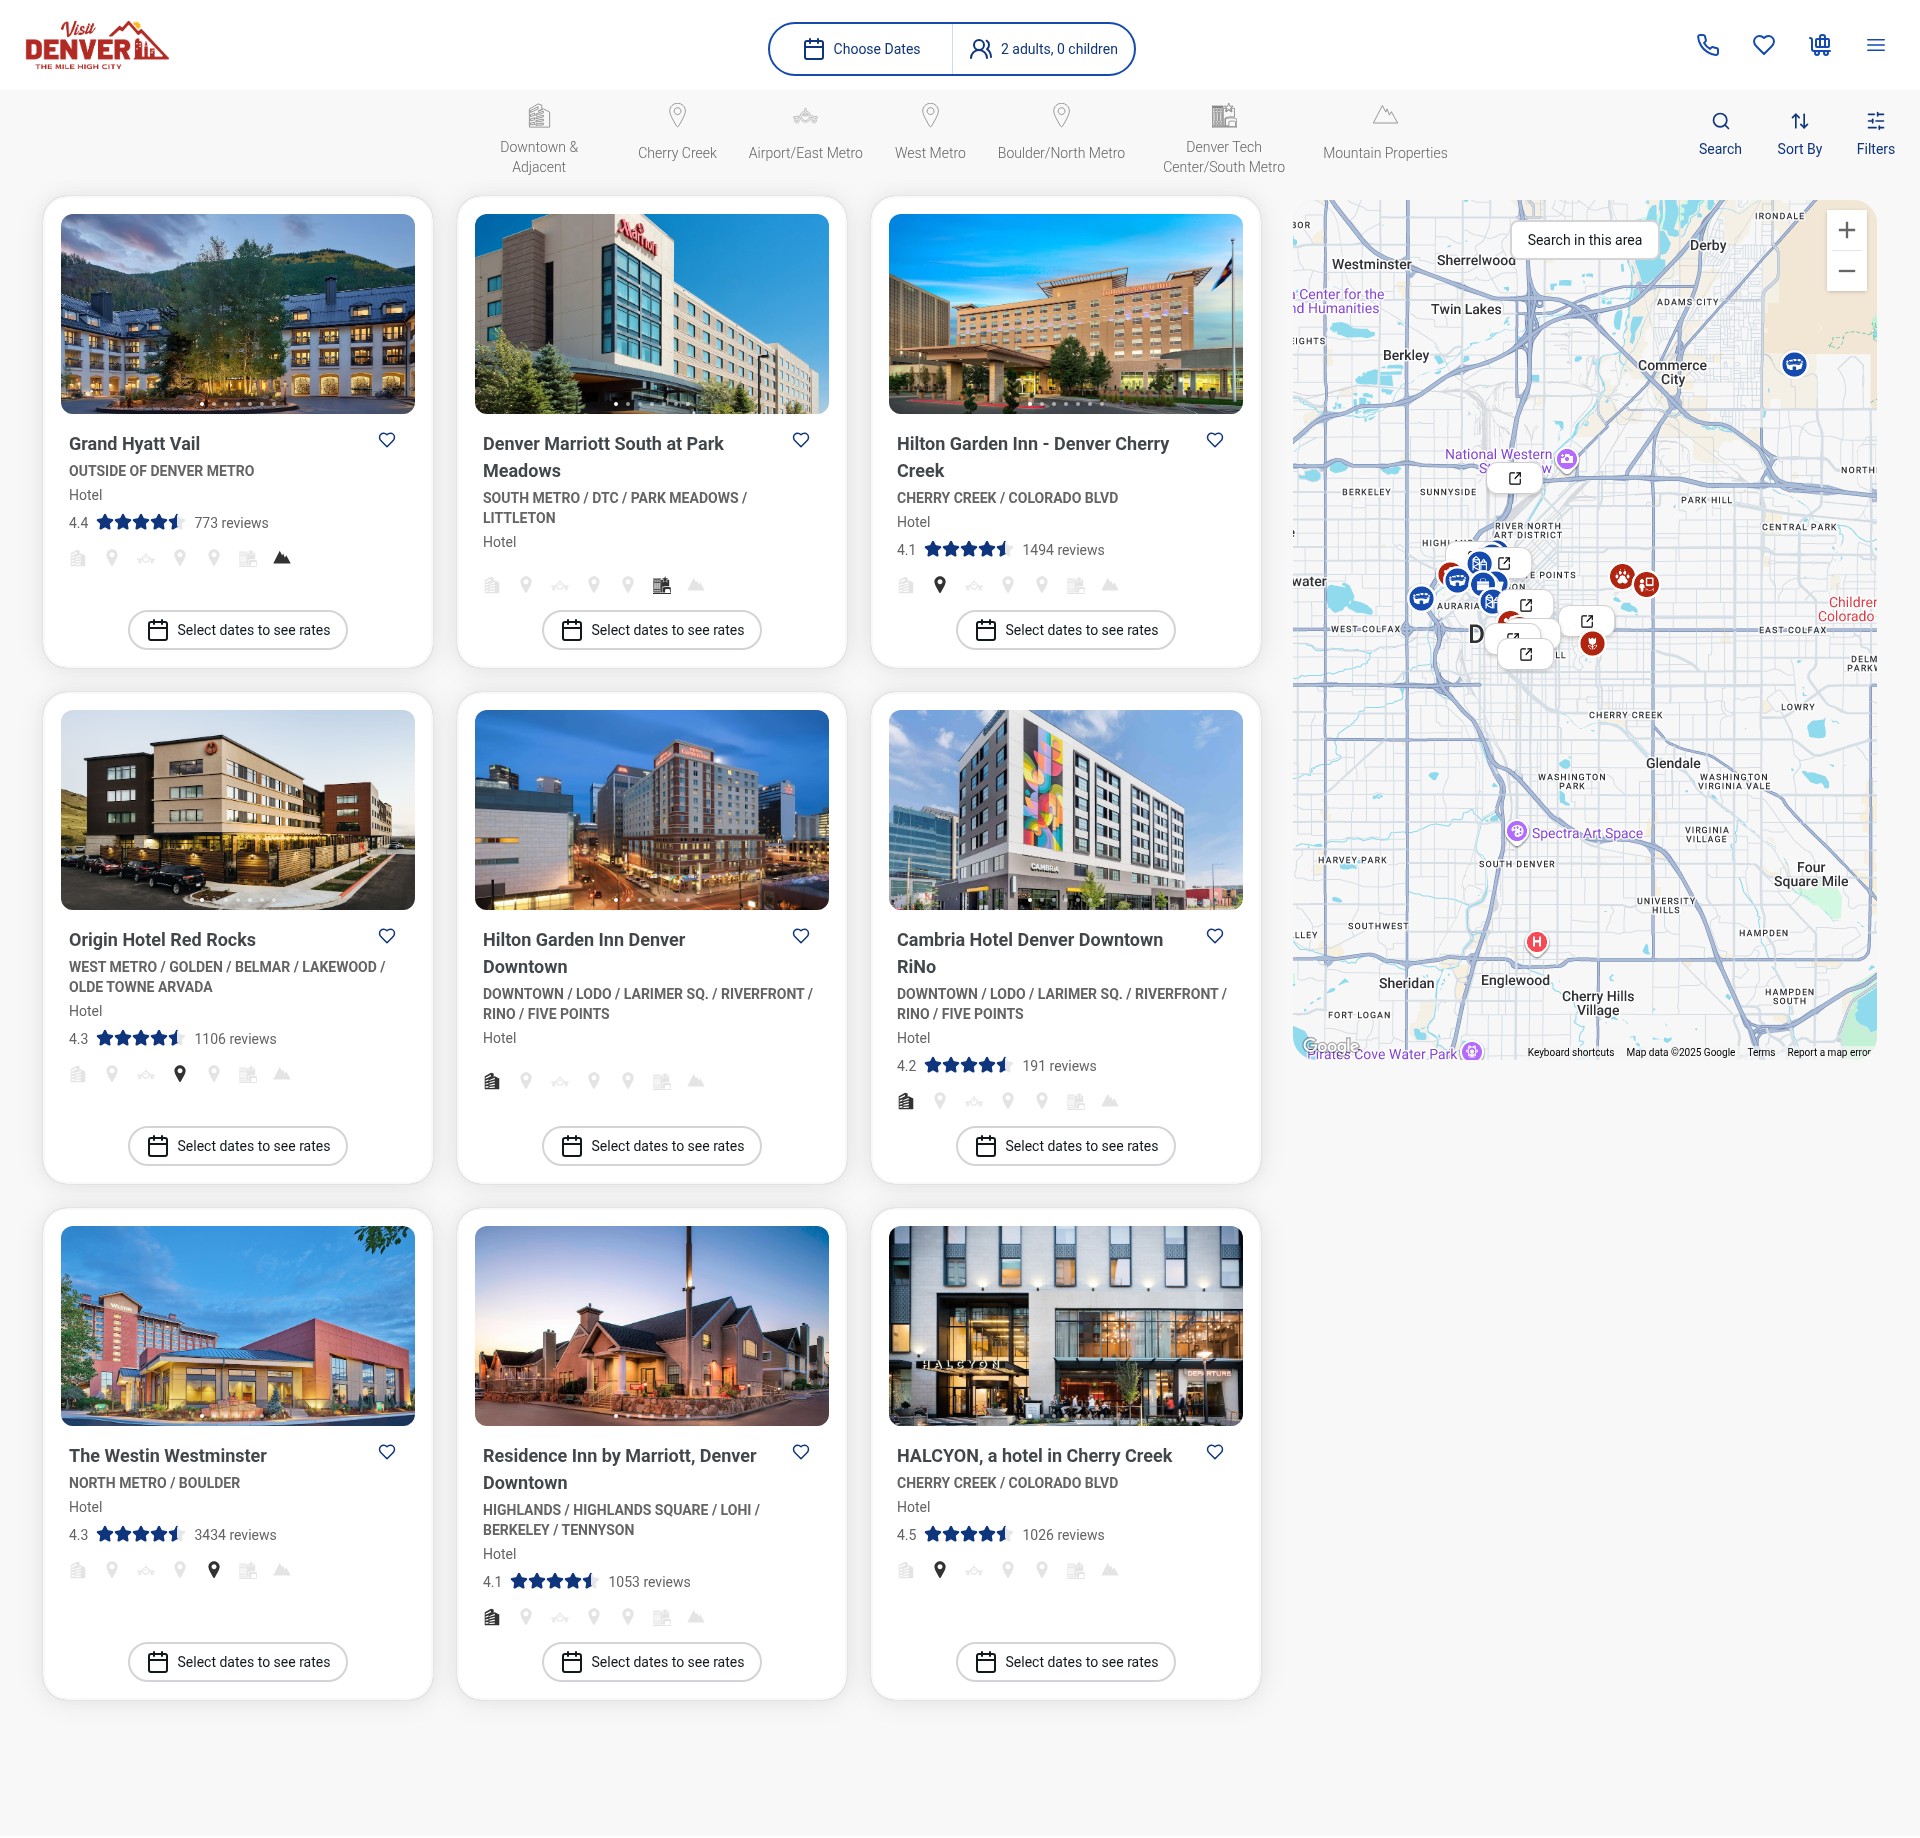This screenshot has height=1838, width=1920.
Task: Click Select dates button for Grand Hyatt Vail
Action: 238,630
